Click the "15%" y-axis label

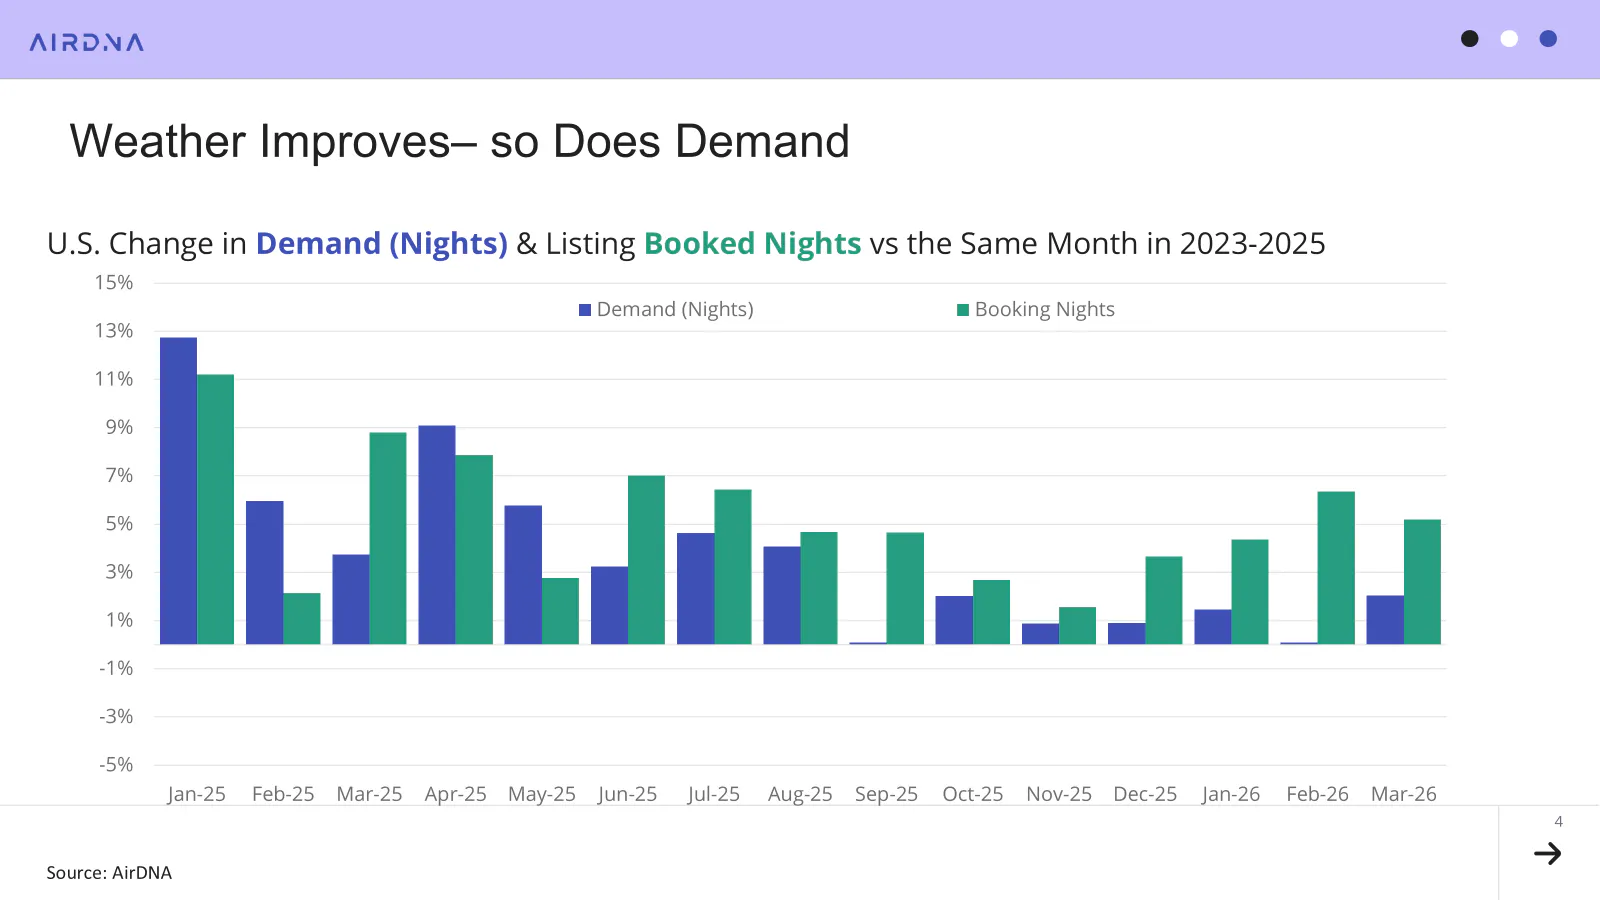[x=114, y=283]
